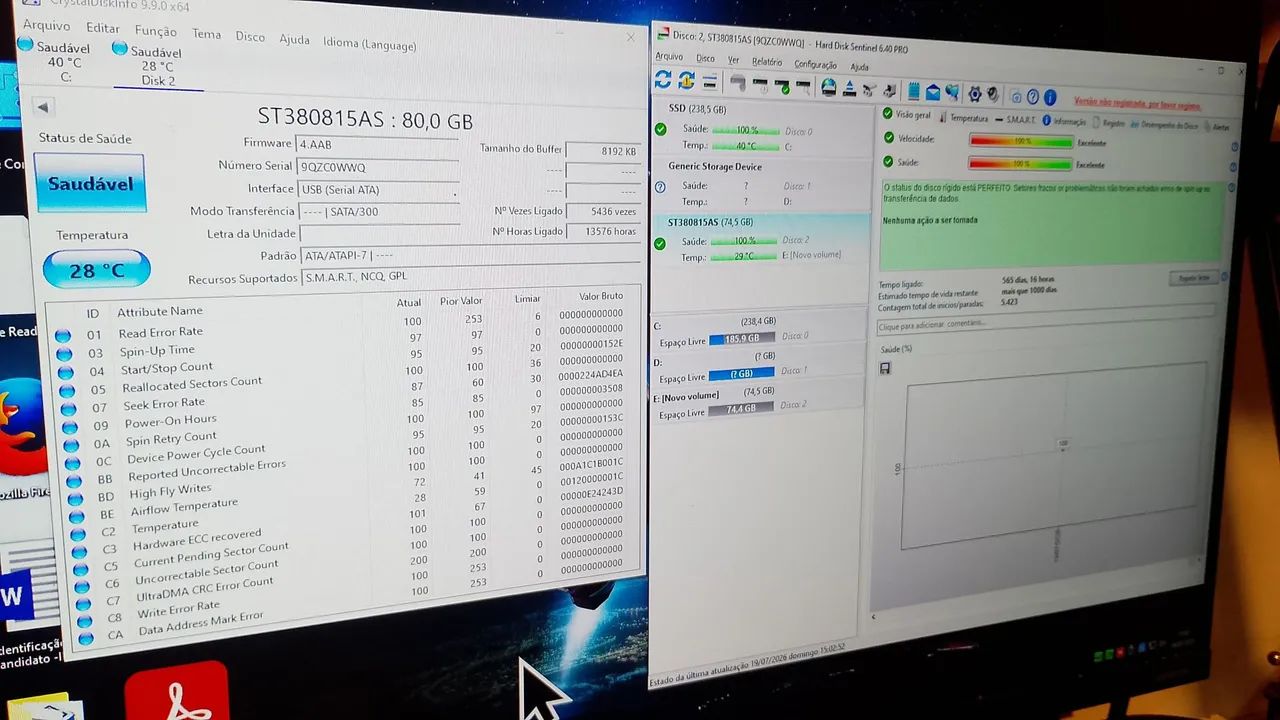
Task: Click the E: free space bar showing 74,4 GB
Action: pyautogui.click(x=741, y=408)
